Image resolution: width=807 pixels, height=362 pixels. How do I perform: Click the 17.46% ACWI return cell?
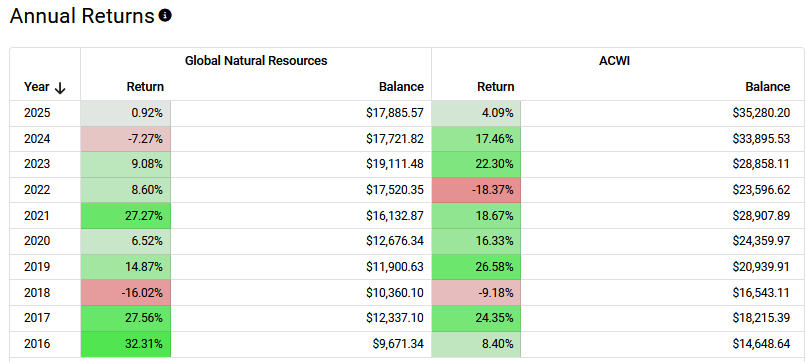(x=476, y=139)
